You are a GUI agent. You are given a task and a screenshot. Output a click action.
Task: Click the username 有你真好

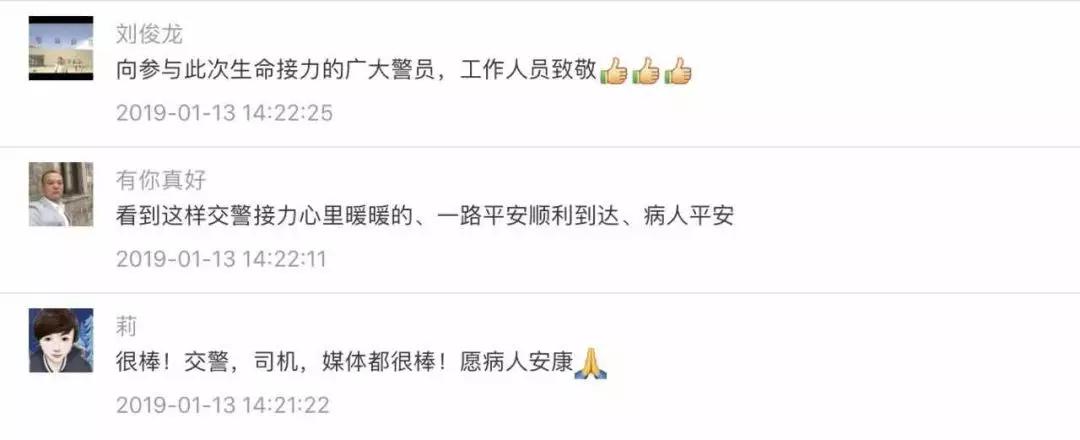(x=161, y=180)
